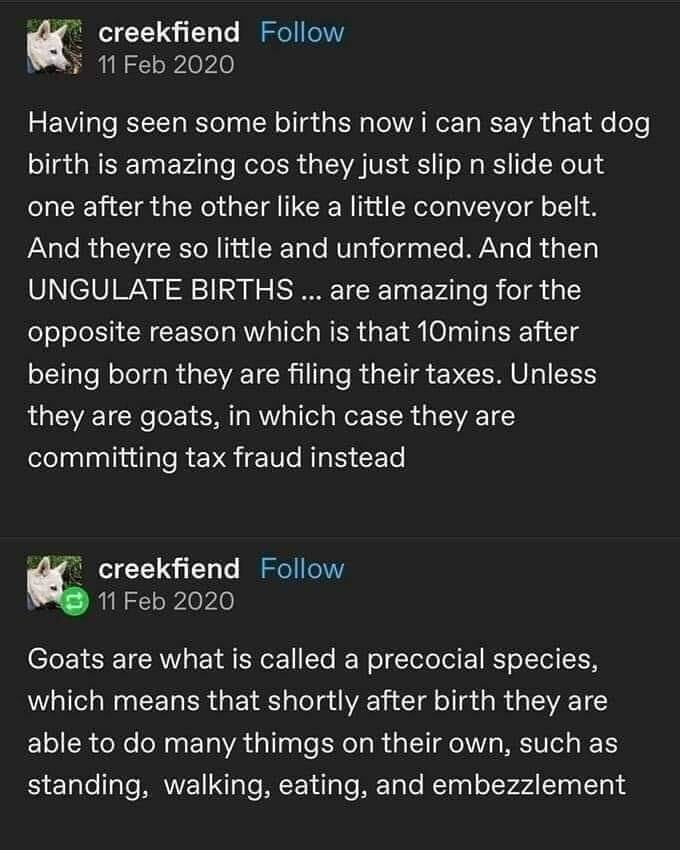
Task: Follow creekfiend from the first post
Action: [x=301, y=32]
